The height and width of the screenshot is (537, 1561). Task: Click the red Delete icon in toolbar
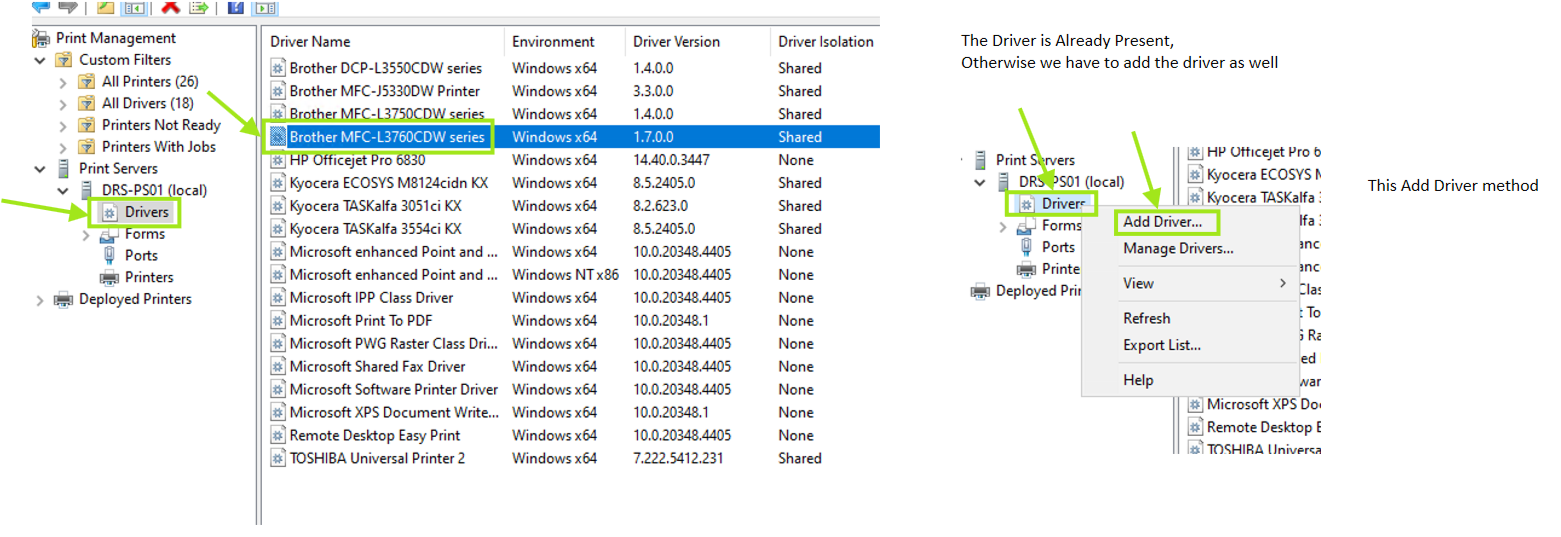[171, 7]
